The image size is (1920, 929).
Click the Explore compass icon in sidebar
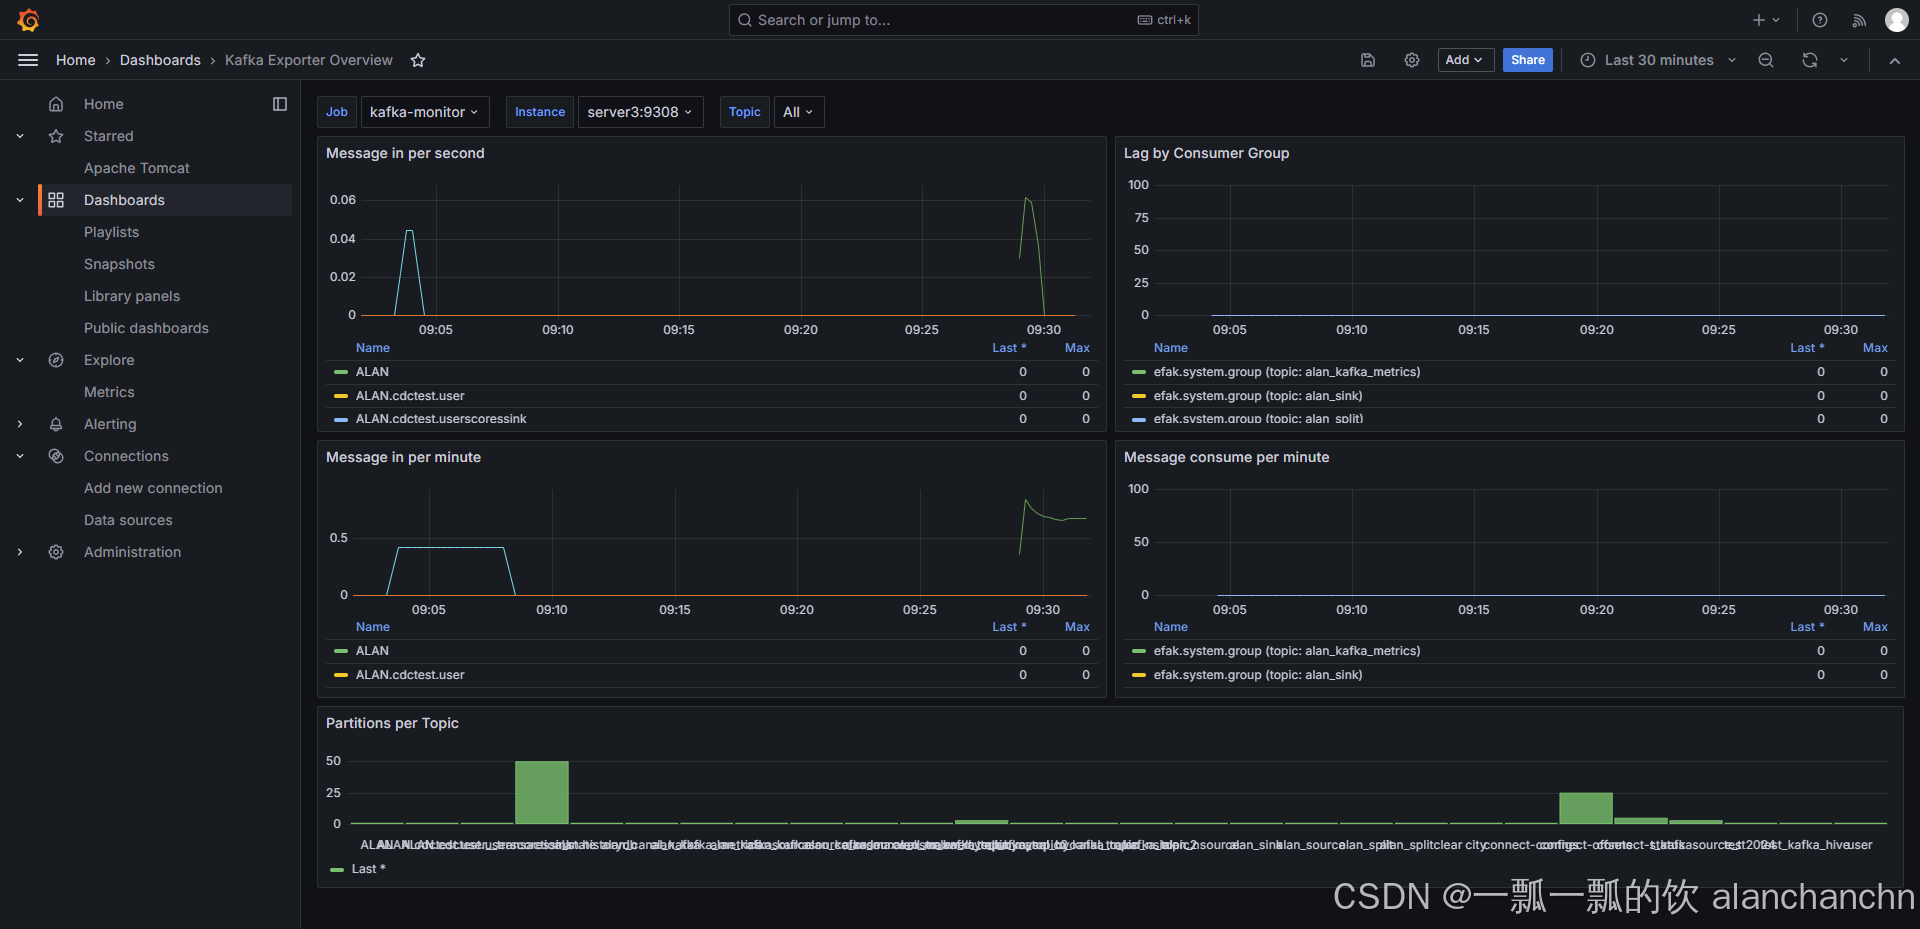click(56, 360)
